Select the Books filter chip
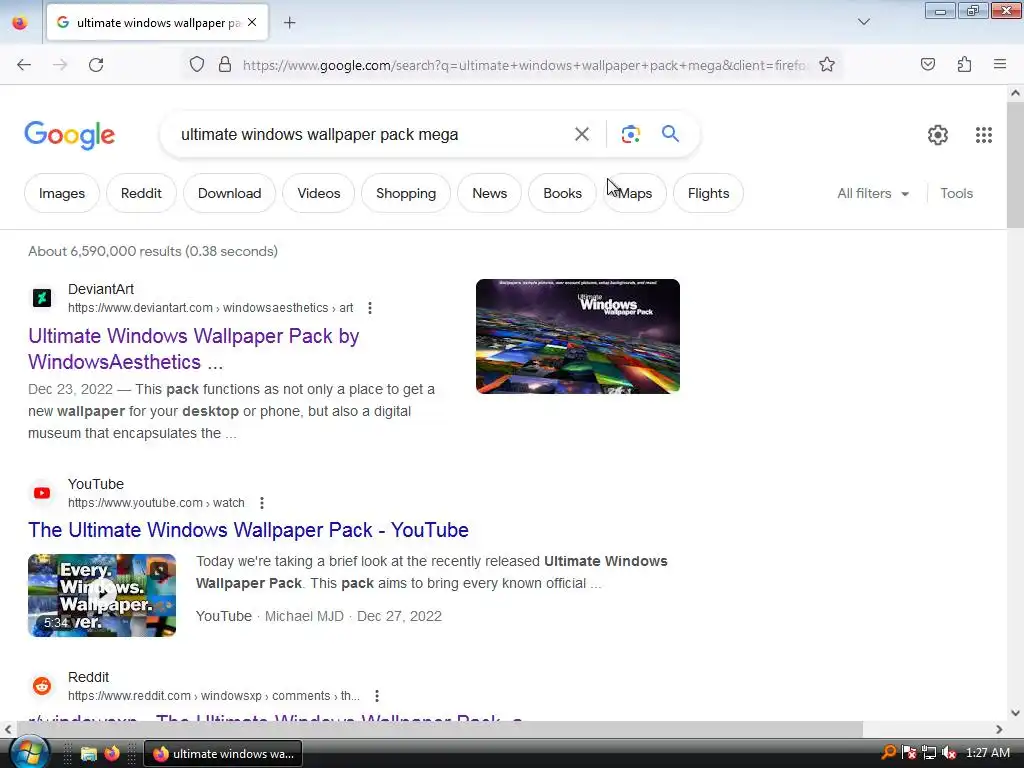 tap(562, 193)
